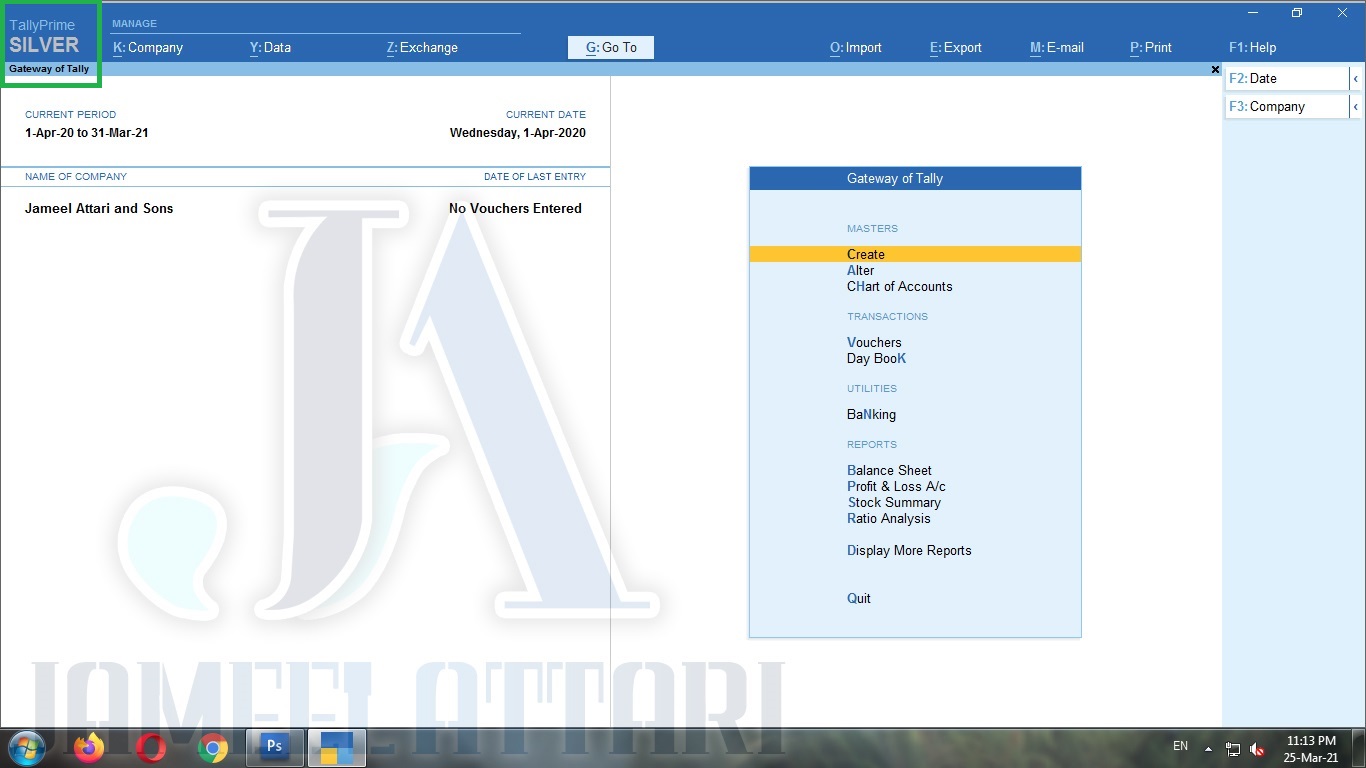
Task: Click Quit in Gateway of Tally
Action: tap(859, 598)
